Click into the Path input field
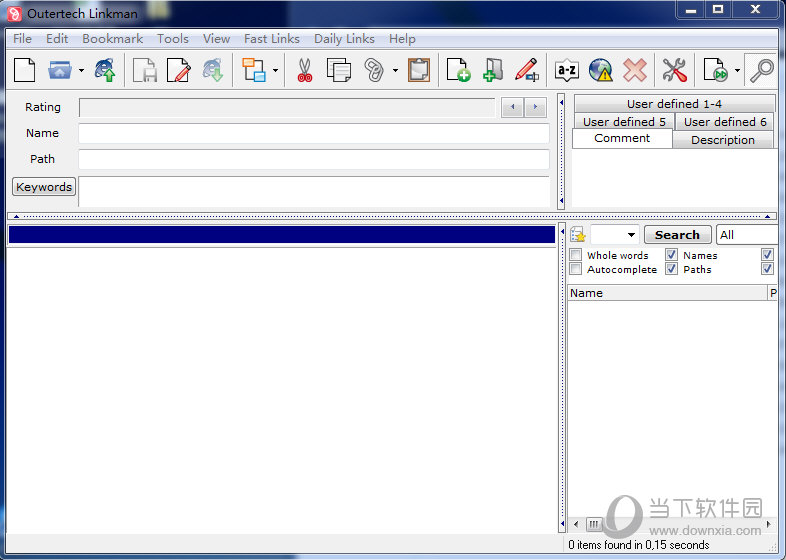Image resolution: width=786 pixels, height=560 pixels. tap(314, 159)
